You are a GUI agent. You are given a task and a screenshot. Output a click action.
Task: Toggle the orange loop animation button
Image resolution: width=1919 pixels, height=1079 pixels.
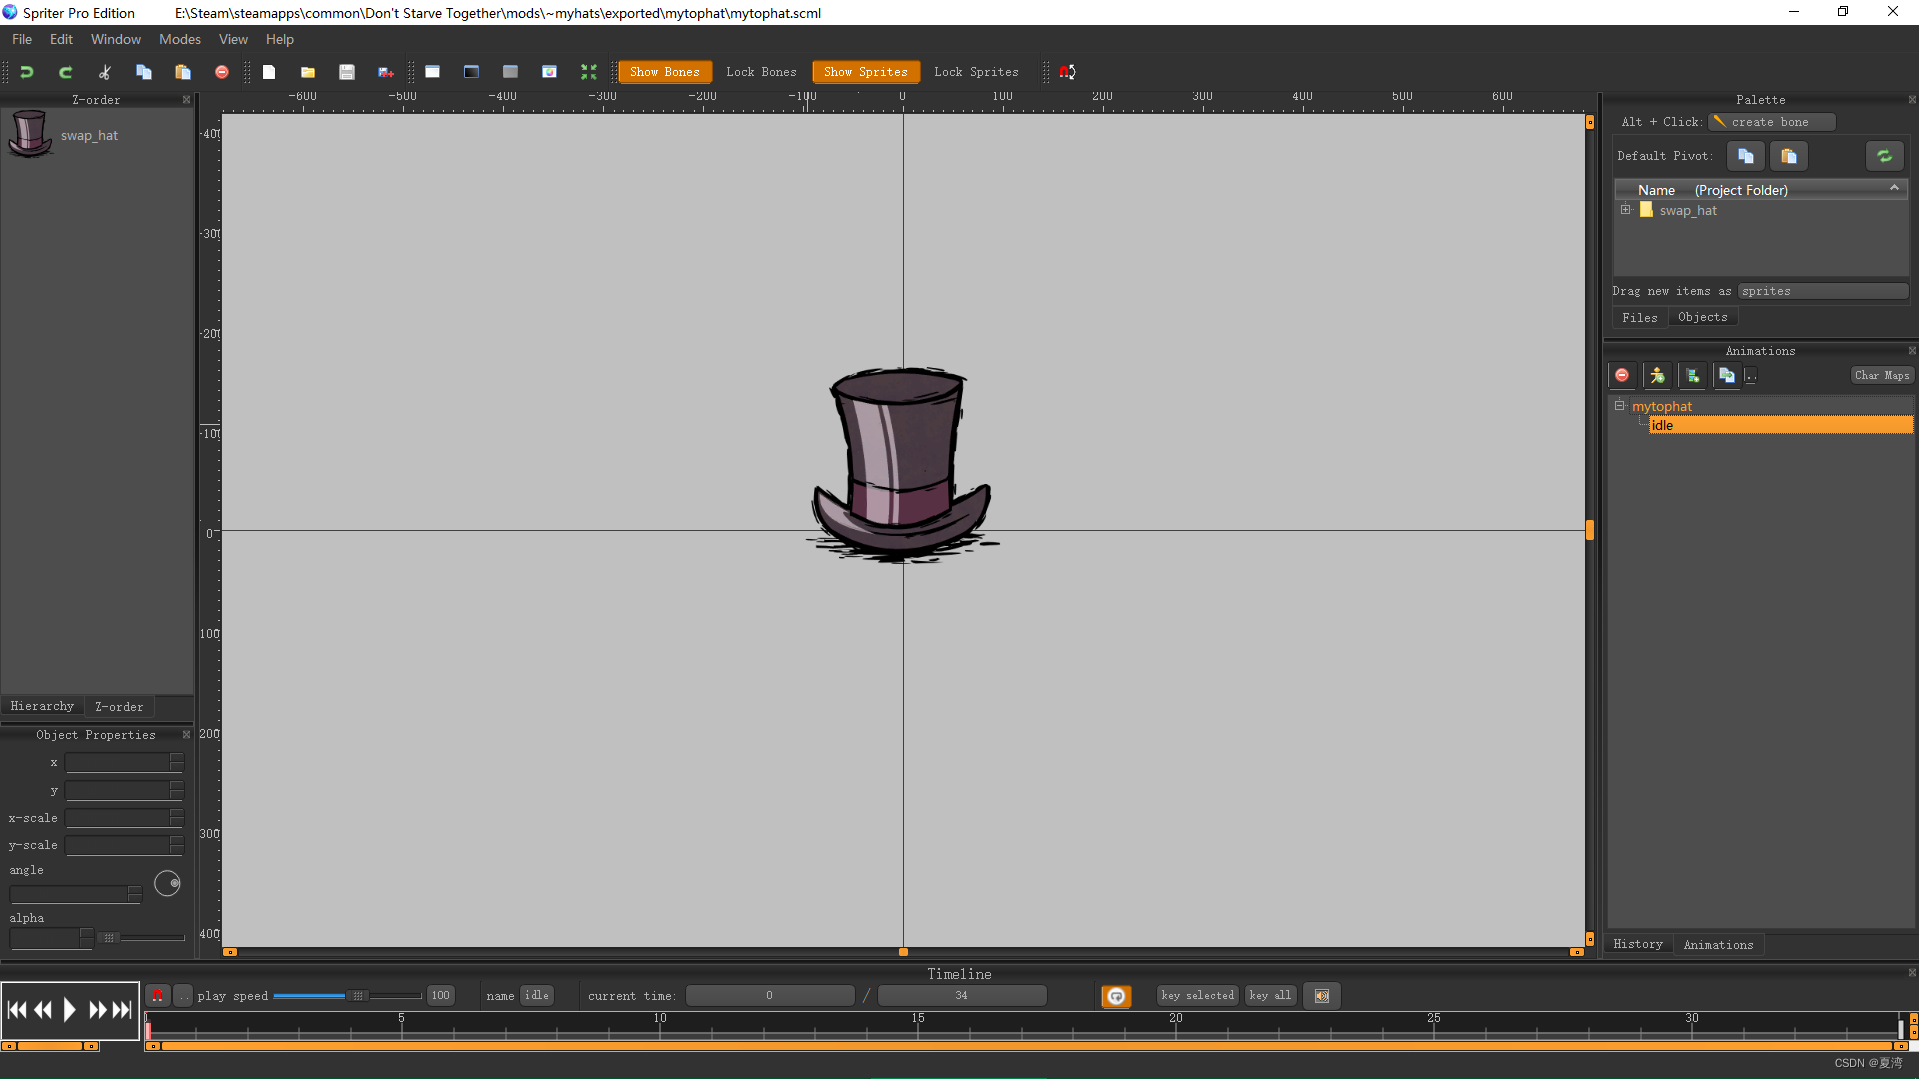[1116, 996]
